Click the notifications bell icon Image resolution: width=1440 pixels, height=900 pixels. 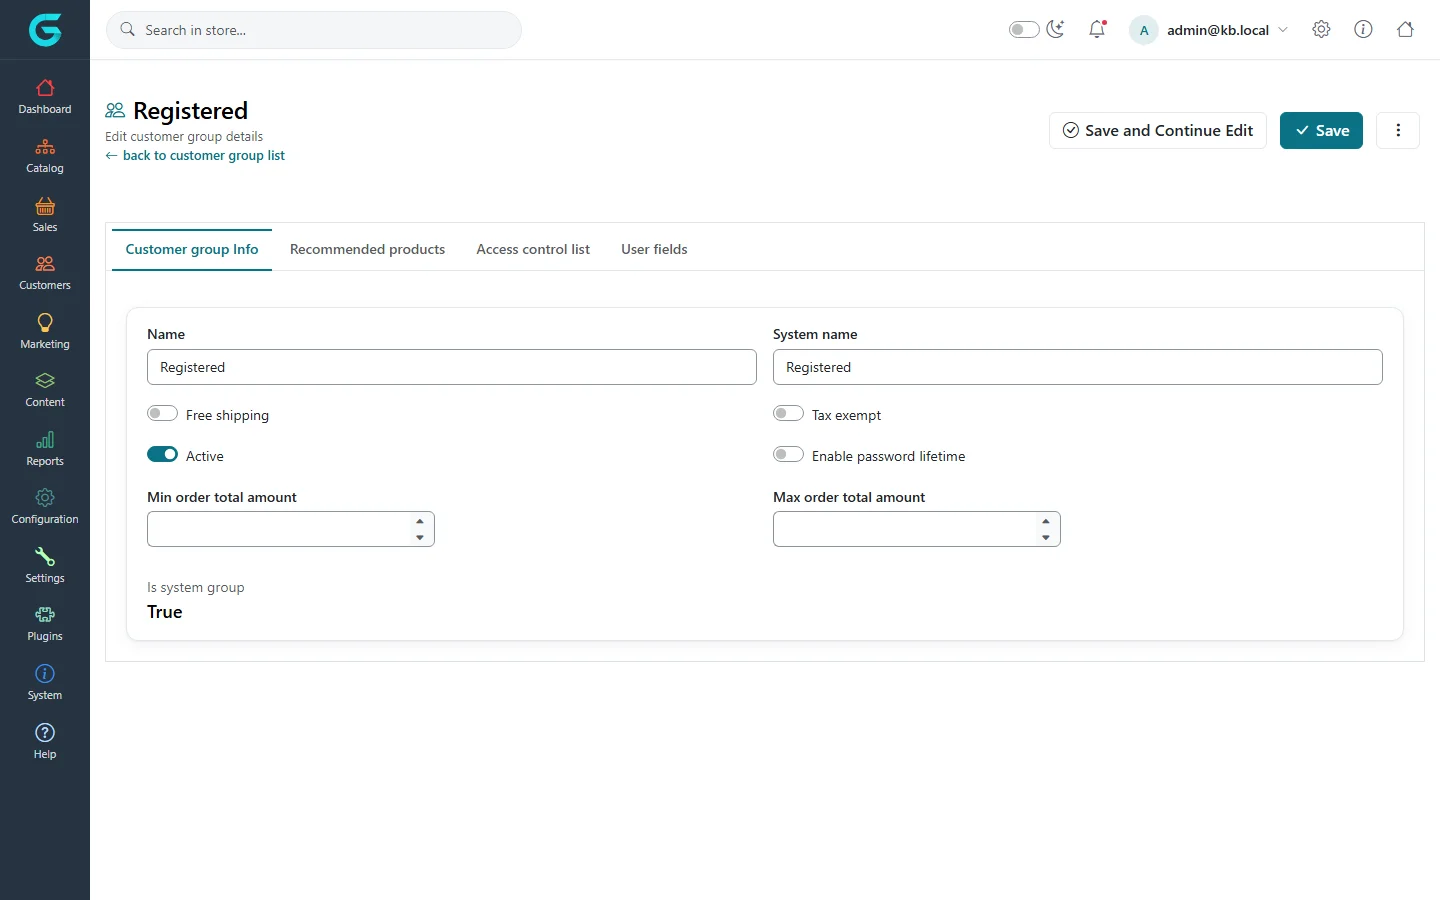pyautogui.click(x=1097, y=30)
